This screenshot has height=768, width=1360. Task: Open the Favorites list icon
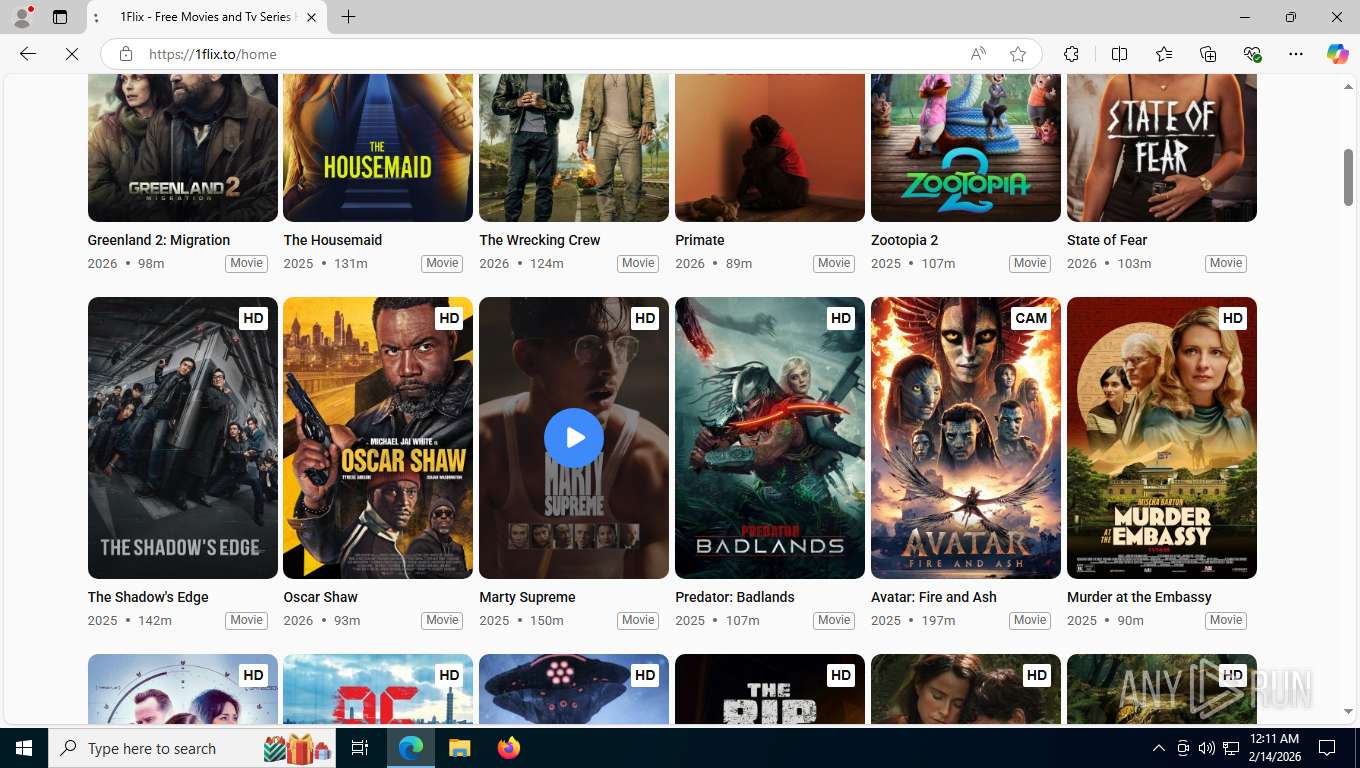click(x=1164, y=54)
